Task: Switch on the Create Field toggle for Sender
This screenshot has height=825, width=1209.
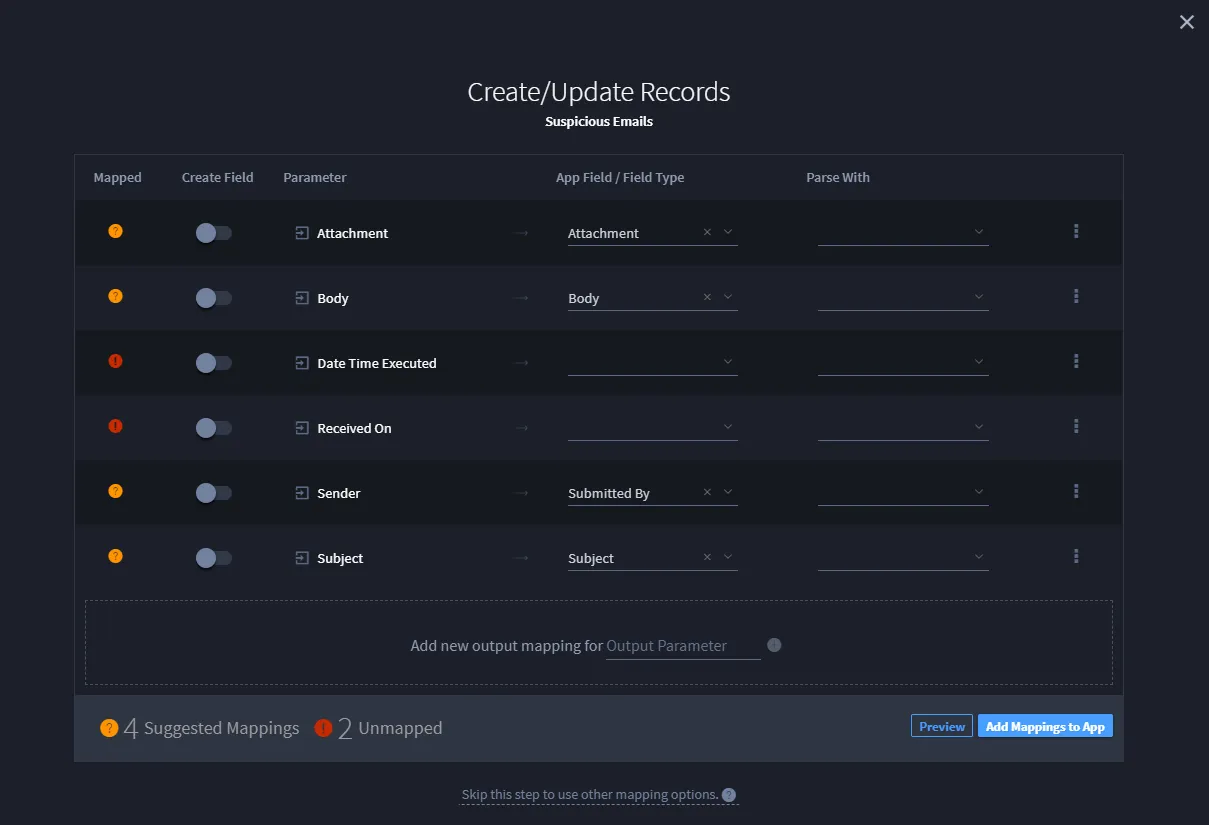Action: click(213, 493)
